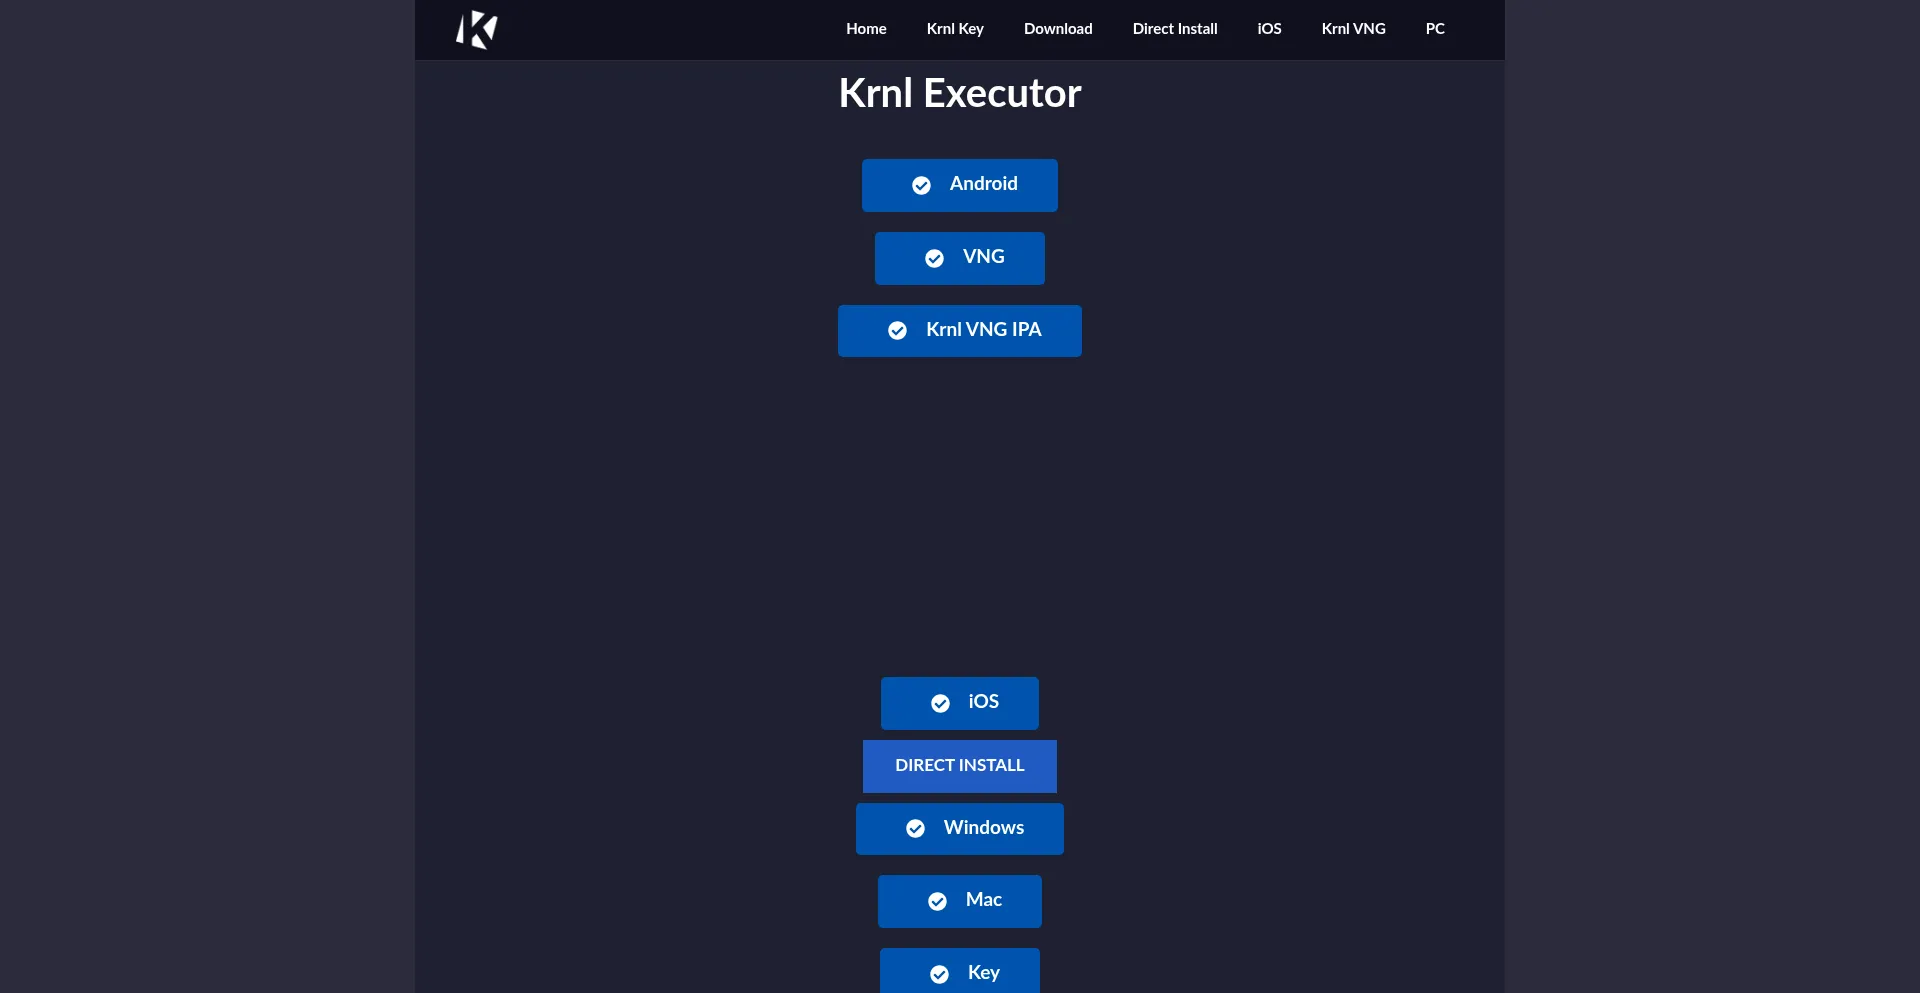Click the DIRECT INSTALL button
The image size is (1920, 993).
959,766
